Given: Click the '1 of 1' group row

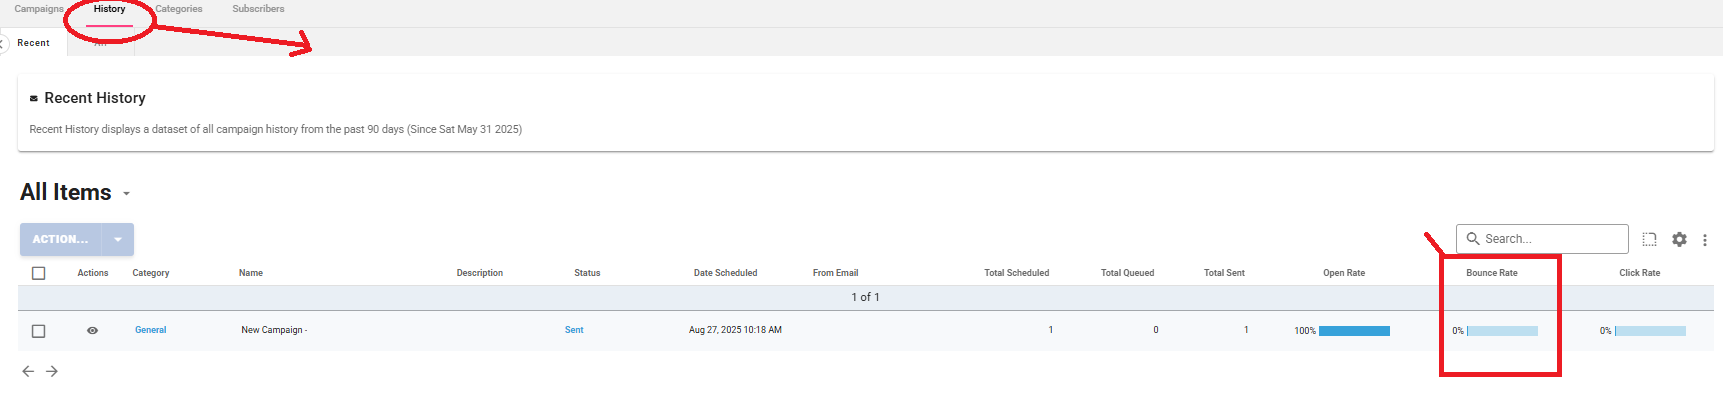Looking at the screenshot, I should [865, 298].
